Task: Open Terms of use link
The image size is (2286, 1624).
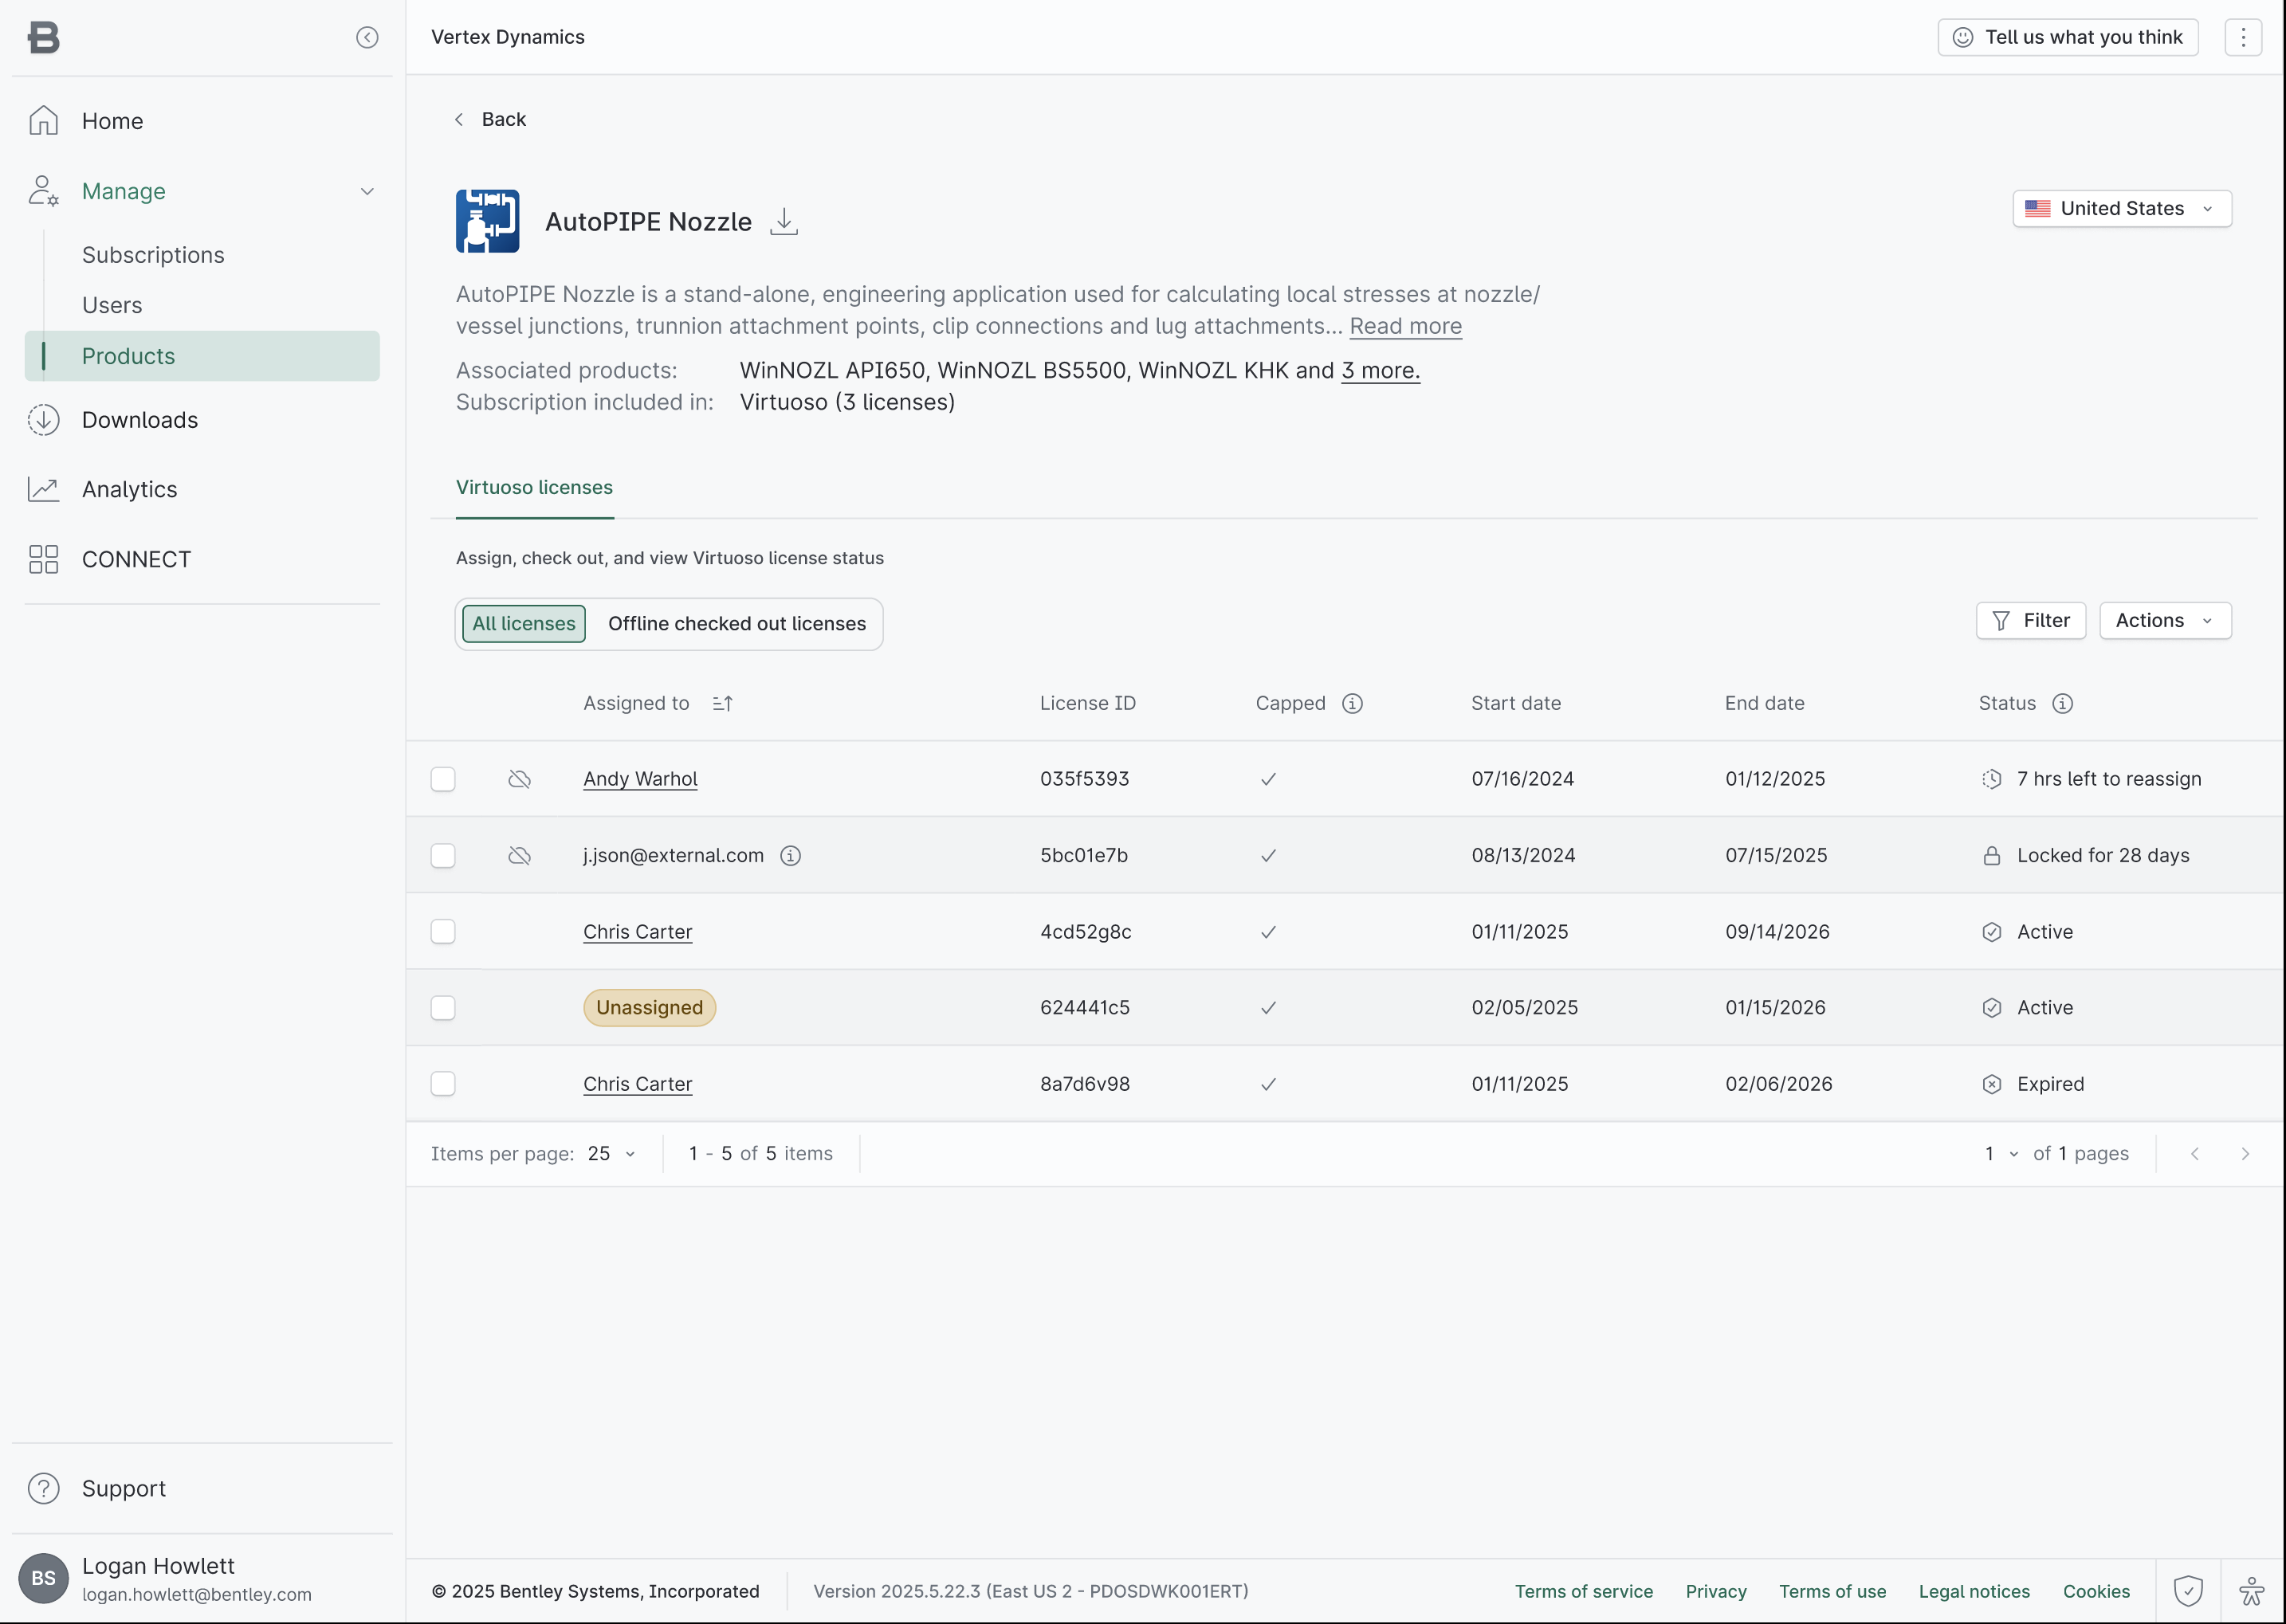Action: [x=1832, y=1591]
